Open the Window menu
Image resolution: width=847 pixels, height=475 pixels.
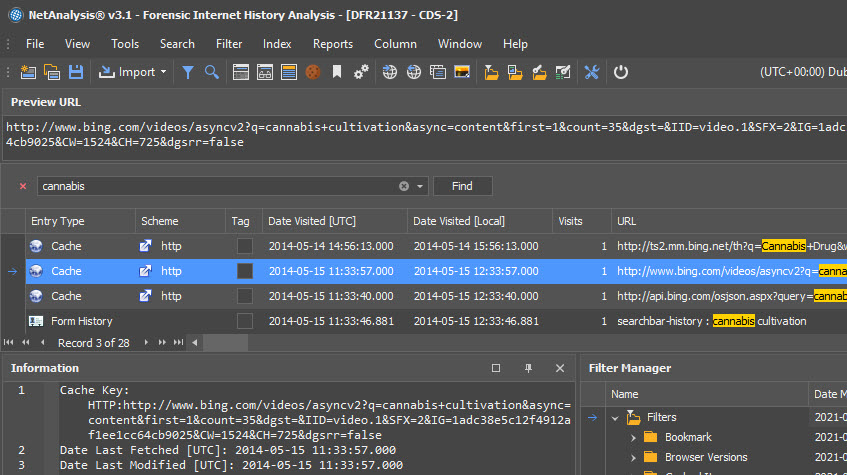coord(460,44)
